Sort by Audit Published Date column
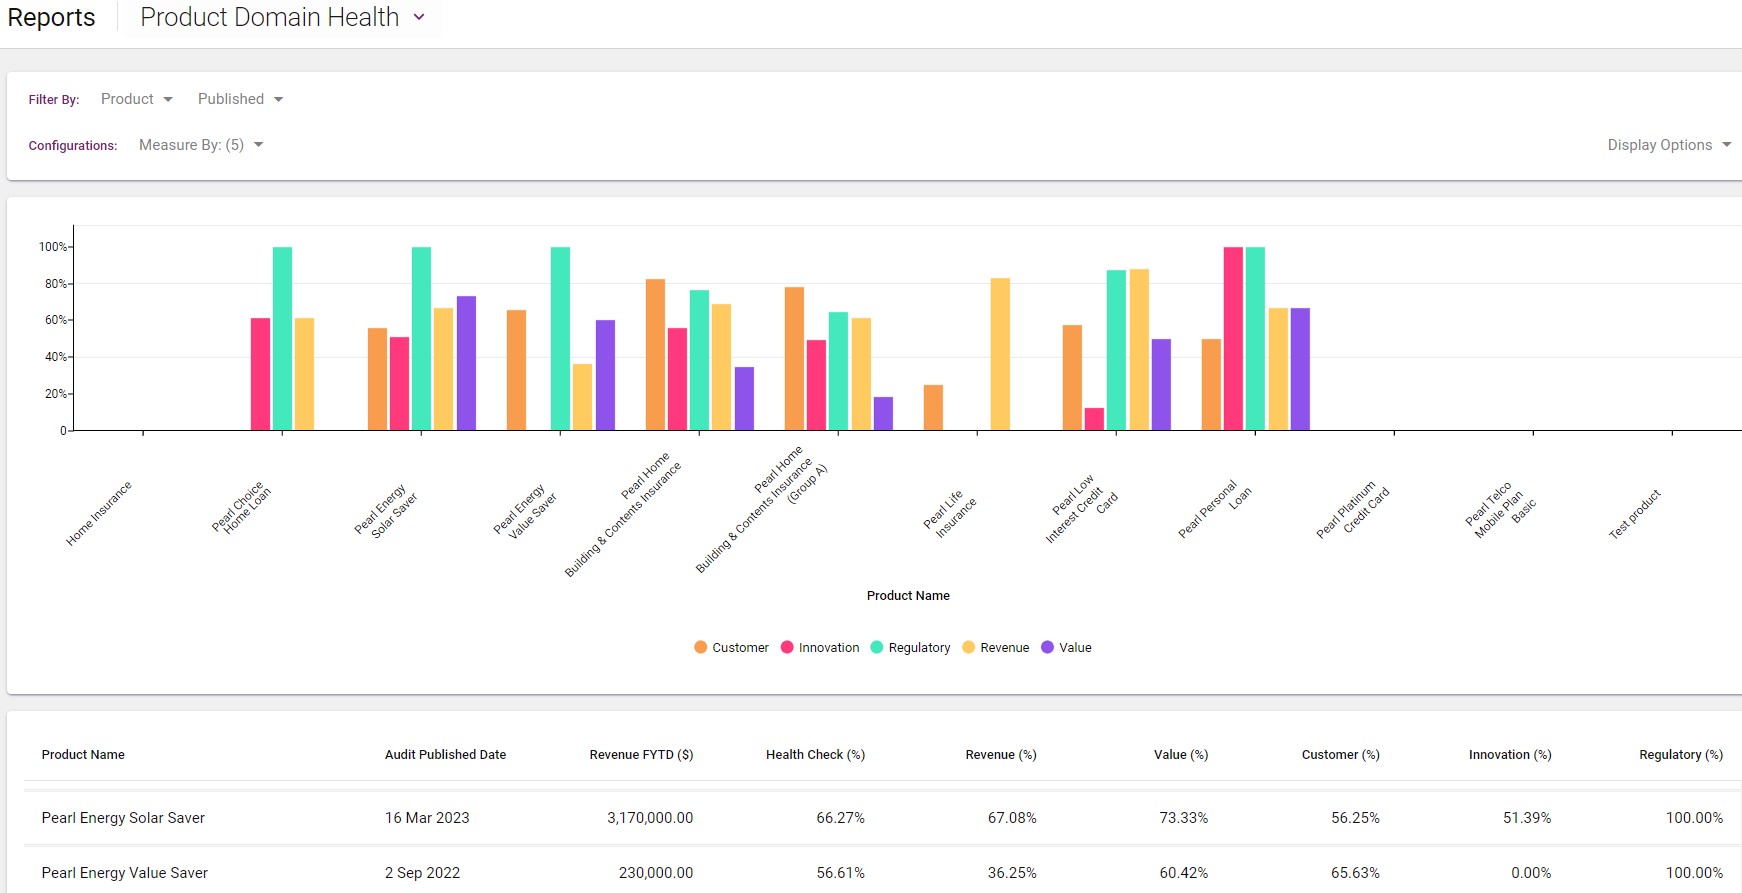 click(x=445, y=755)
